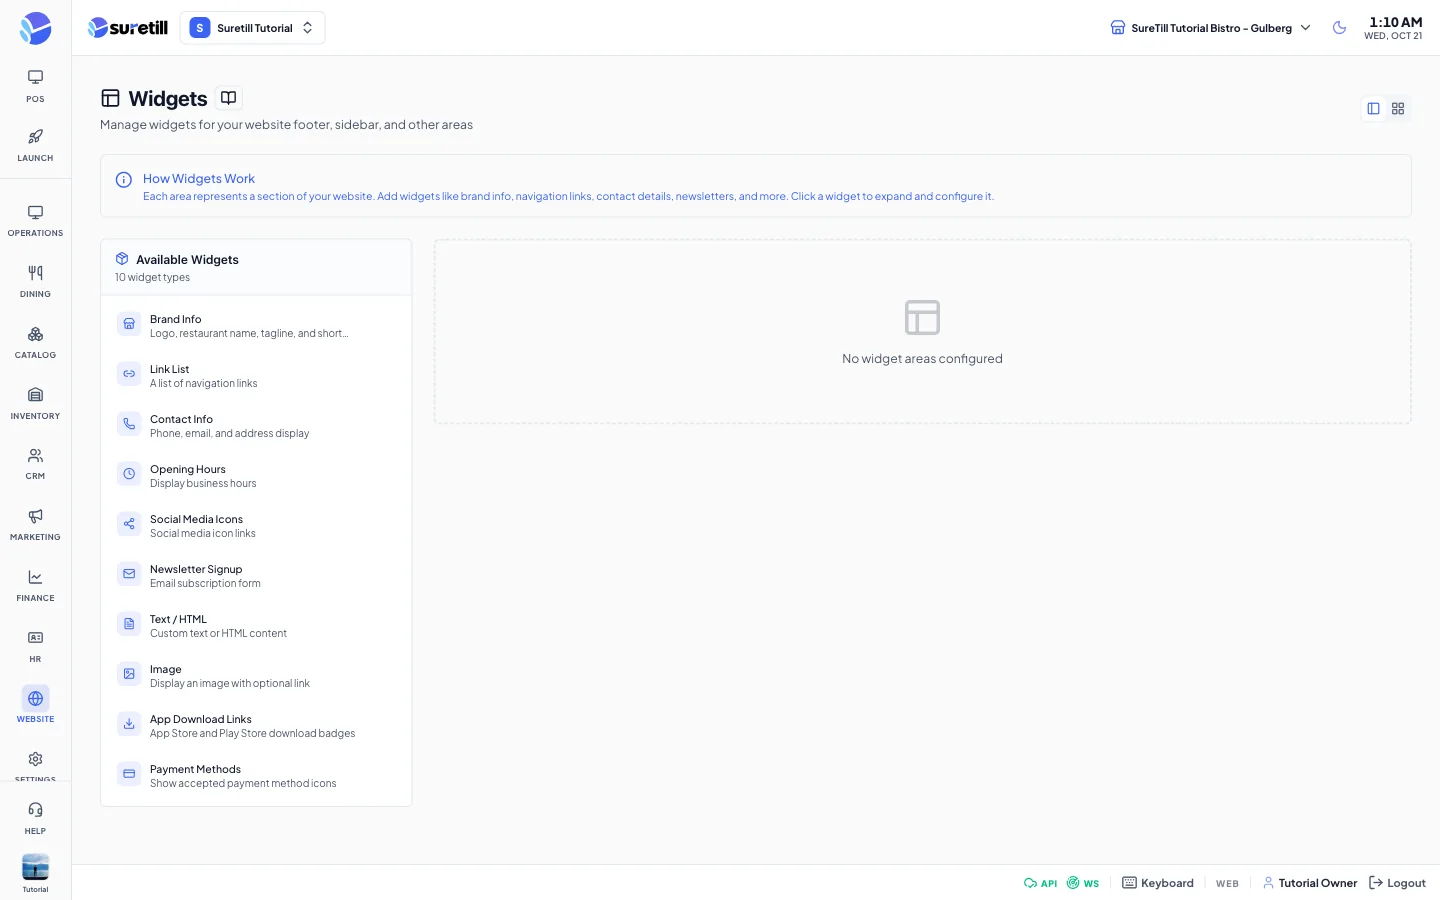Select the Link List widget
Screen dimensions: 1440x900
click(256, 376)
